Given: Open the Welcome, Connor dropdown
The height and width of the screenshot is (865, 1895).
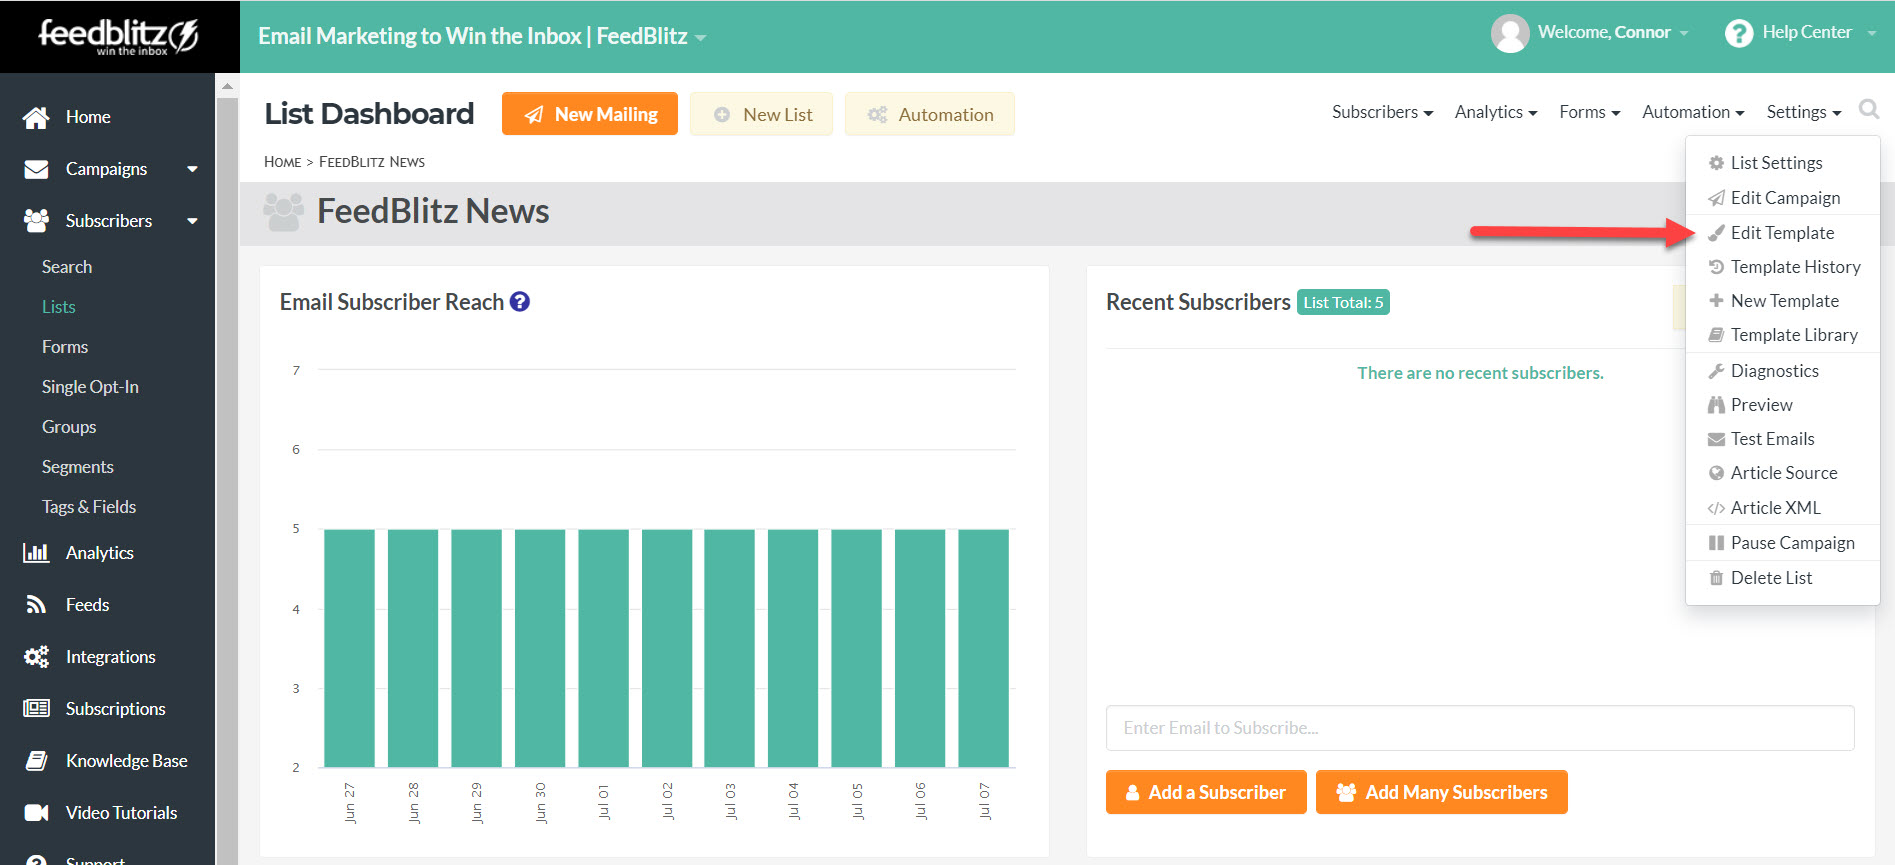Looking at the screenshot, I should click(x=1684, y=33).
